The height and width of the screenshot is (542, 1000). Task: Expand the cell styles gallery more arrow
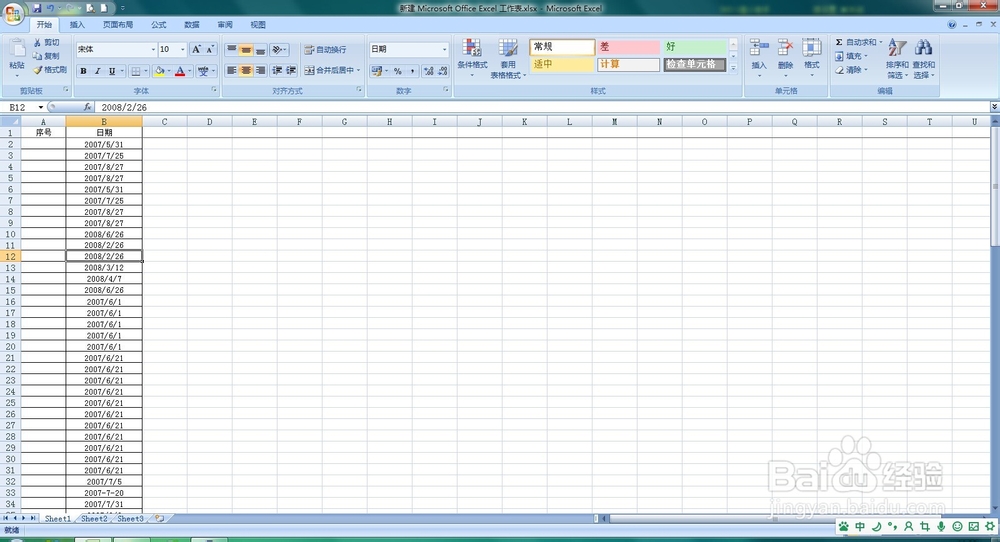point(733,68)
